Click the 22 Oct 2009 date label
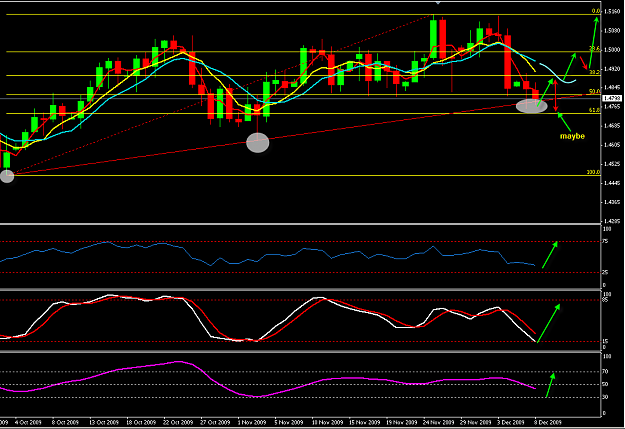 [x=178, y=422]
